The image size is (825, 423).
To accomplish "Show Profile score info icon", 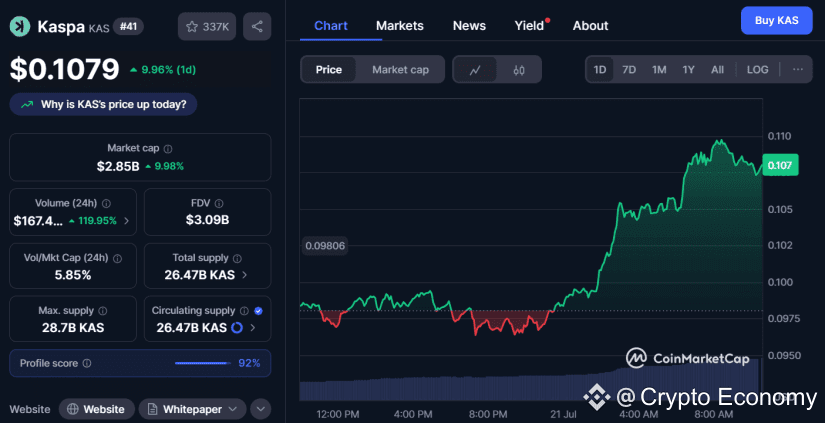I will pyautogui.click(x=87, y=363).
